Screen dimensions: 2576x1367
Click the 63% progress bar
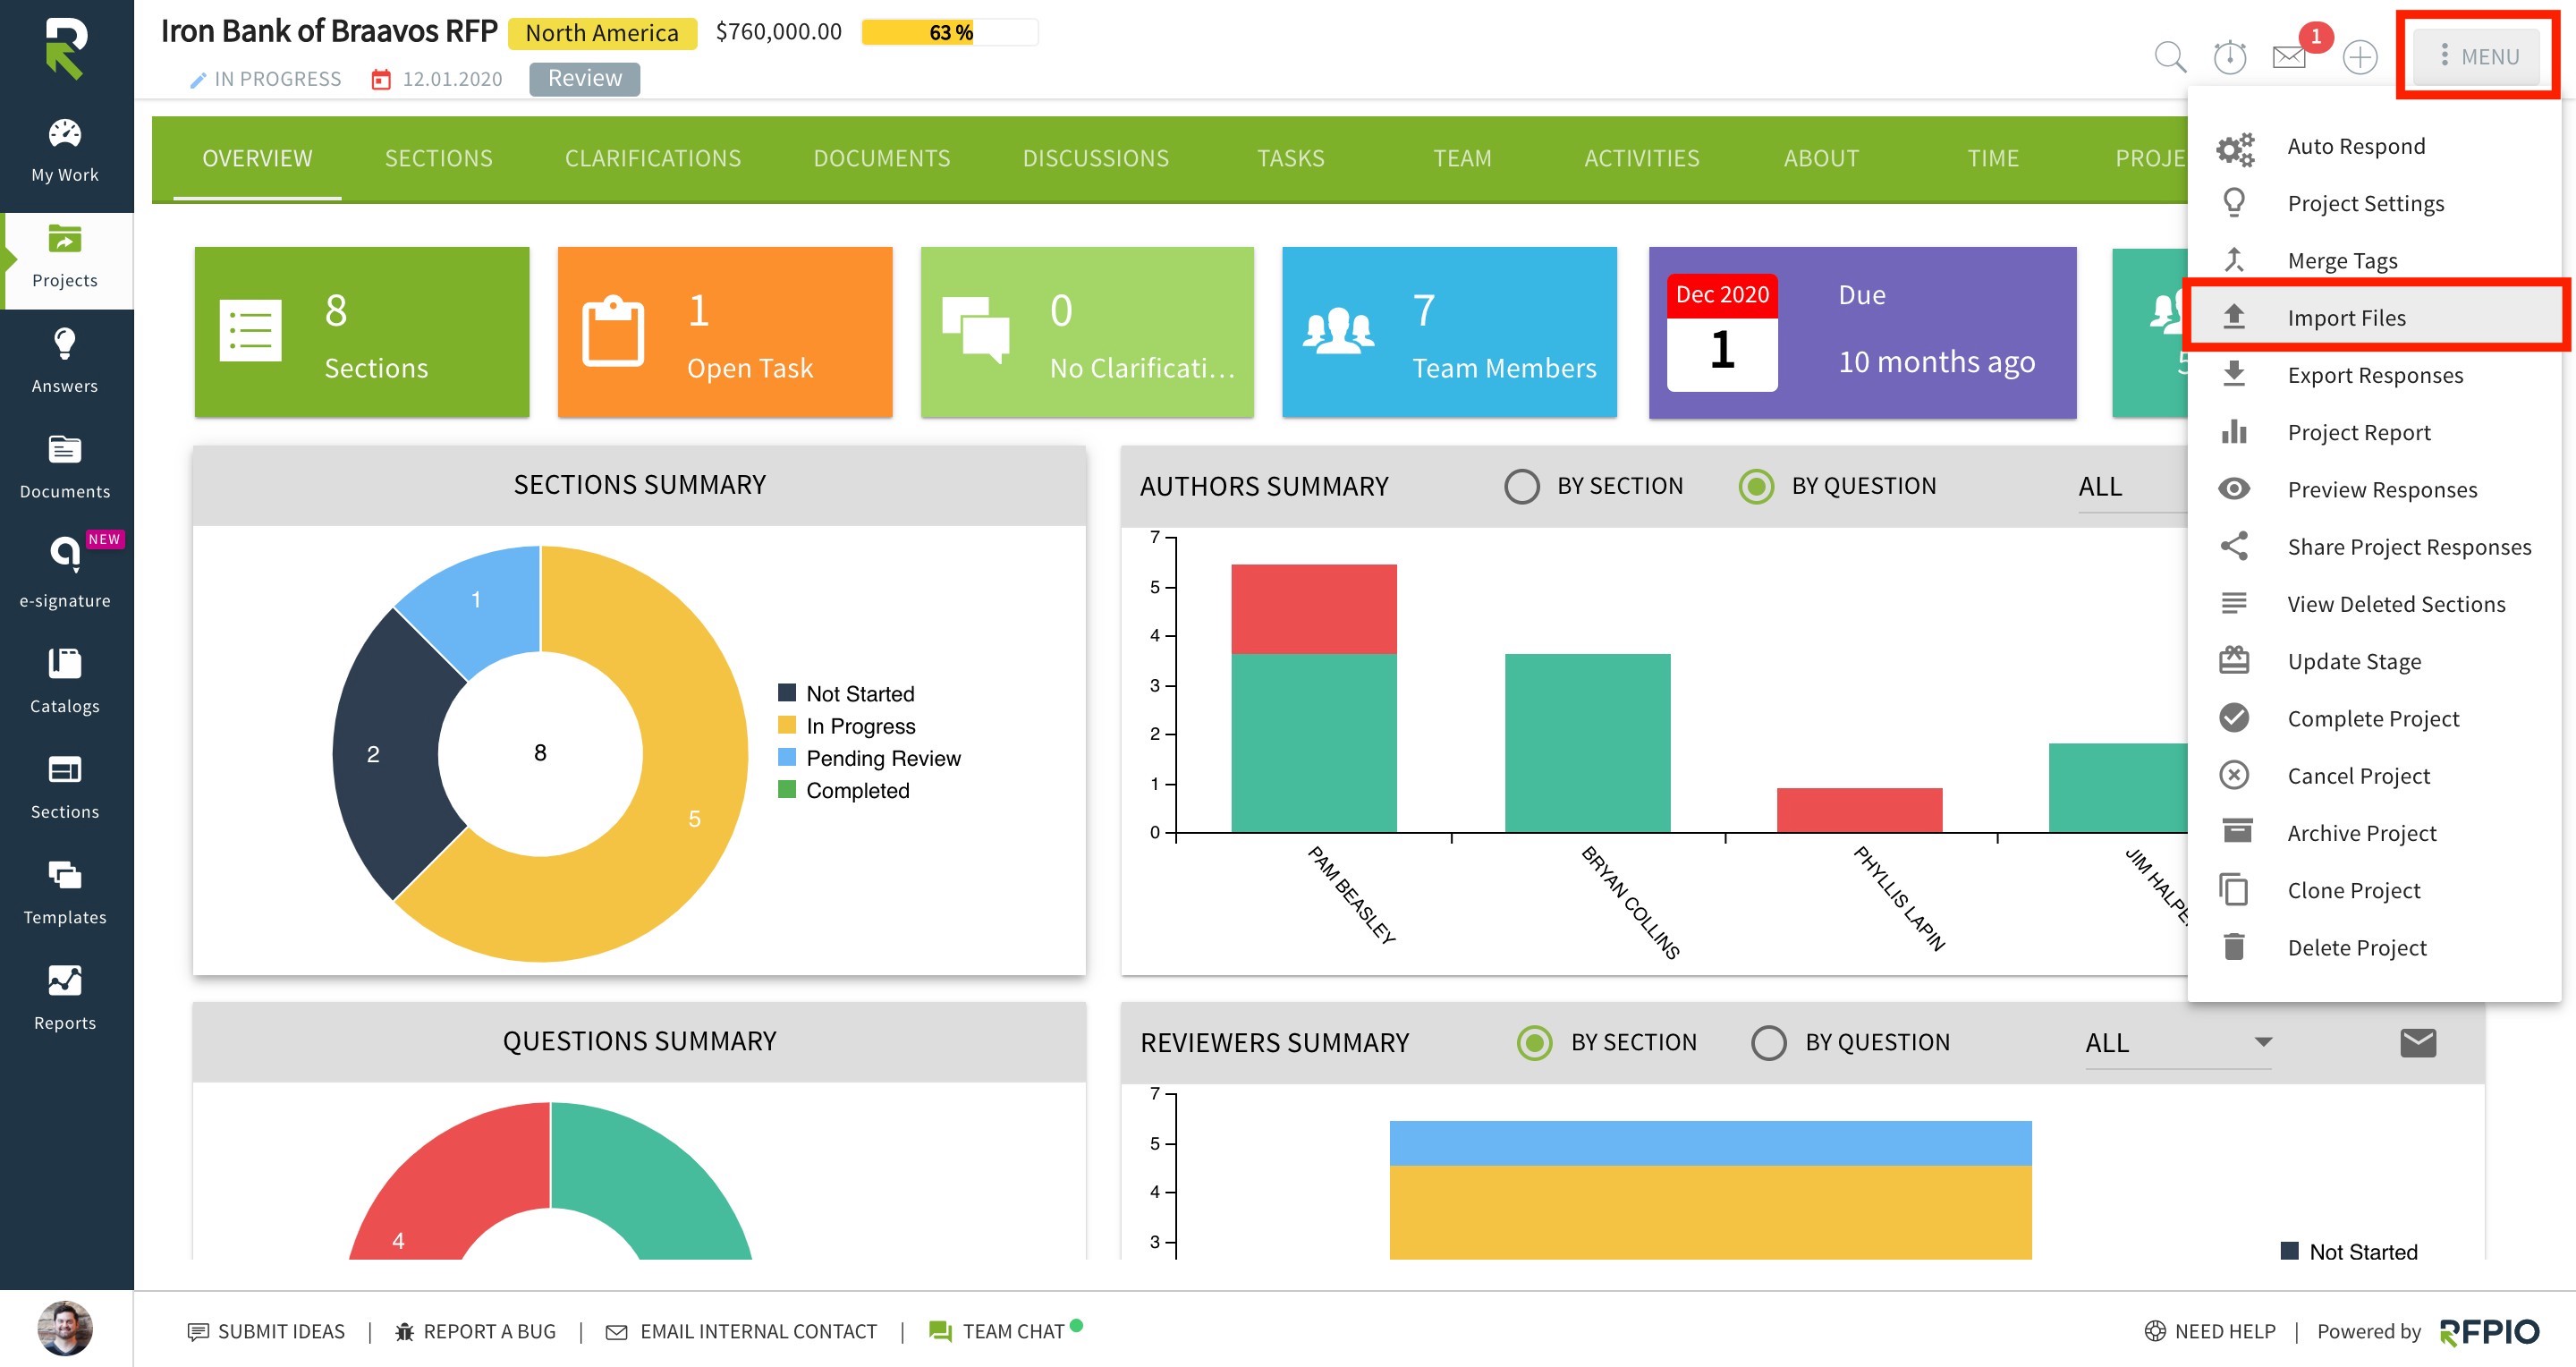pos(949,33)
